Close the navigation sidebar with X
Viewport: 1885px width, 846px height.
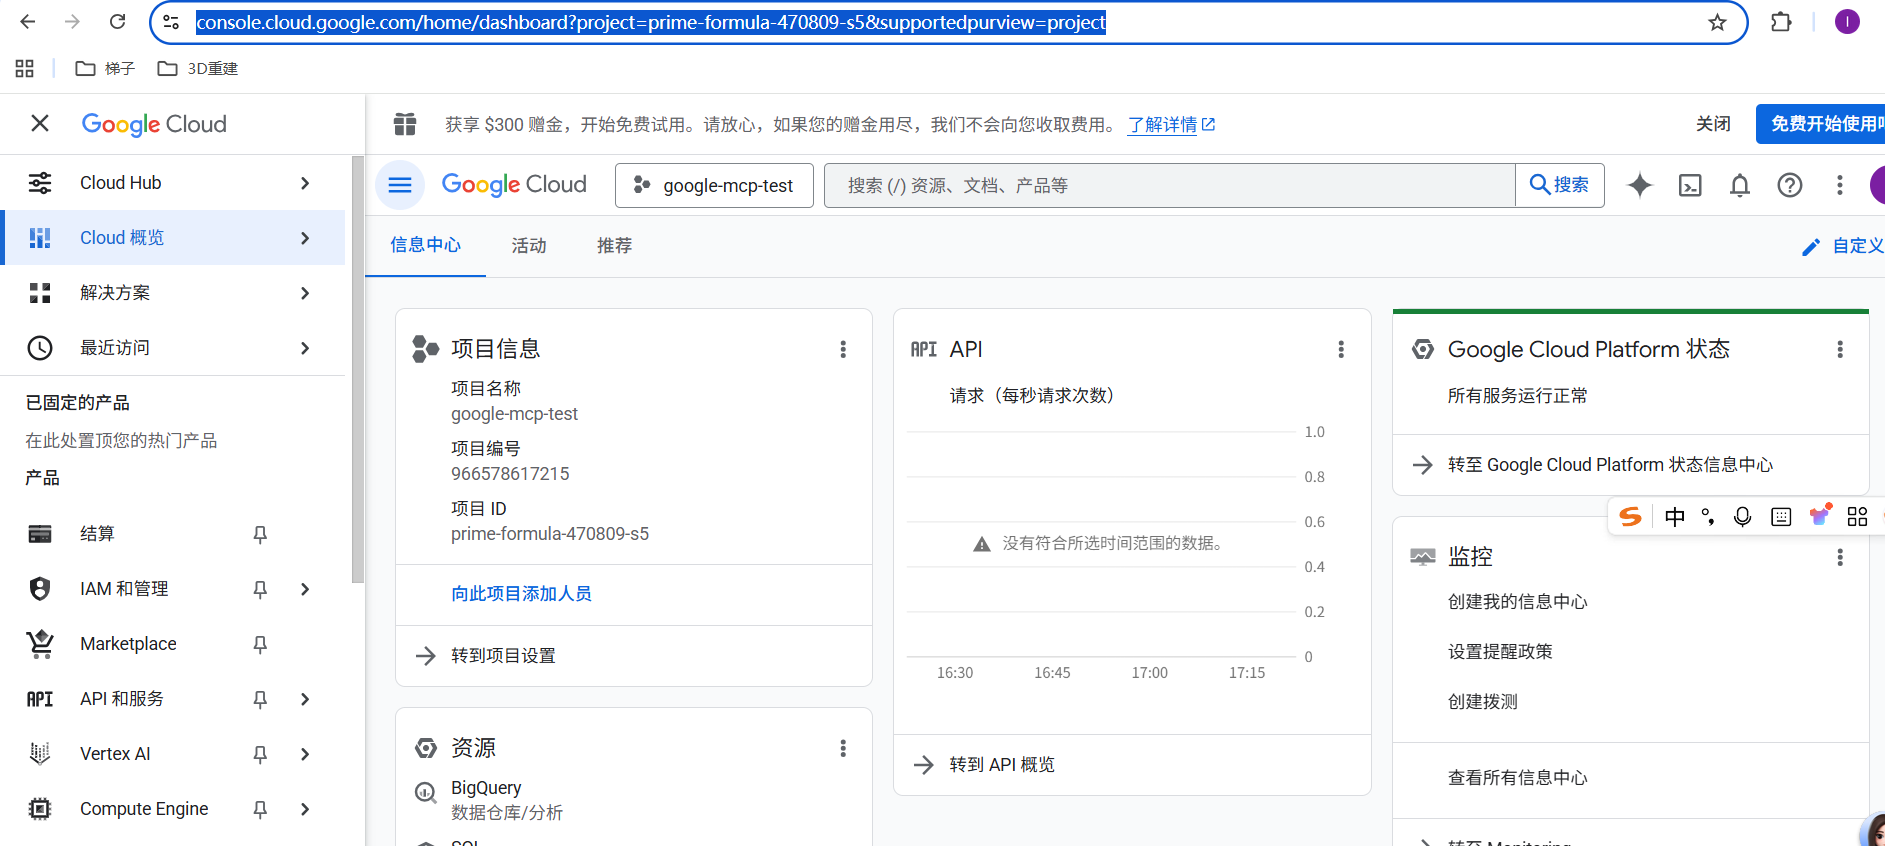pyautogui.click(x=40, y=123)
